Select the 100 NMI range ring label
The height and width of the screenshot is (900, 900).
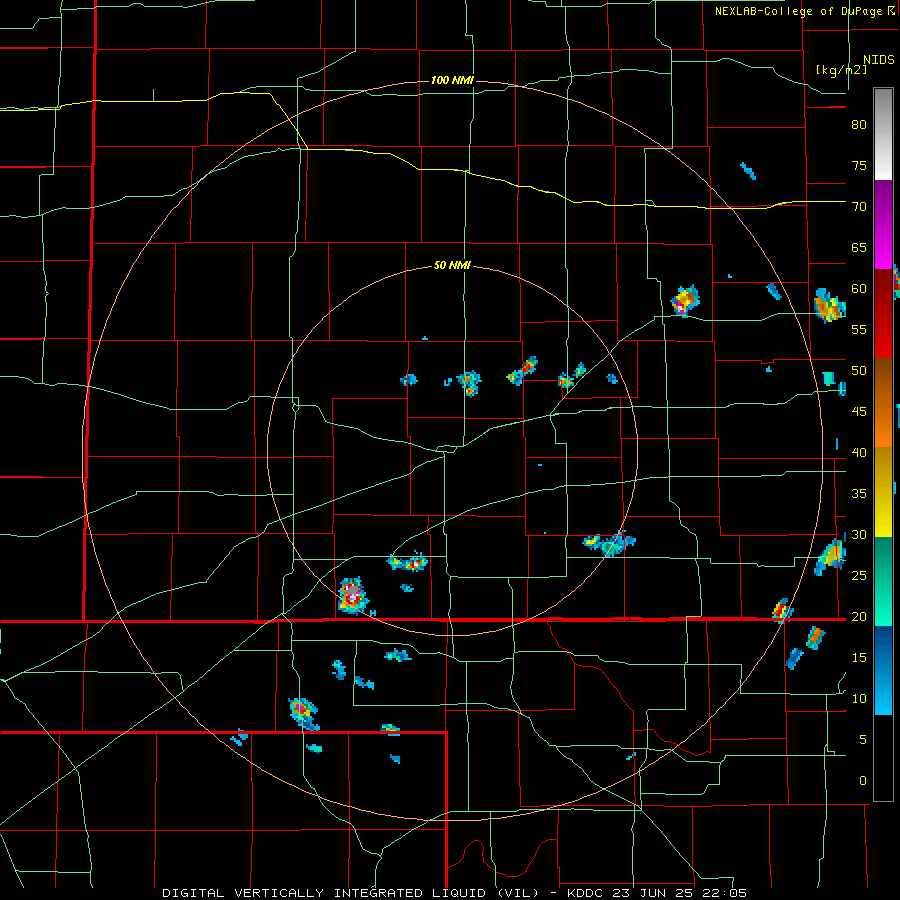452,80
